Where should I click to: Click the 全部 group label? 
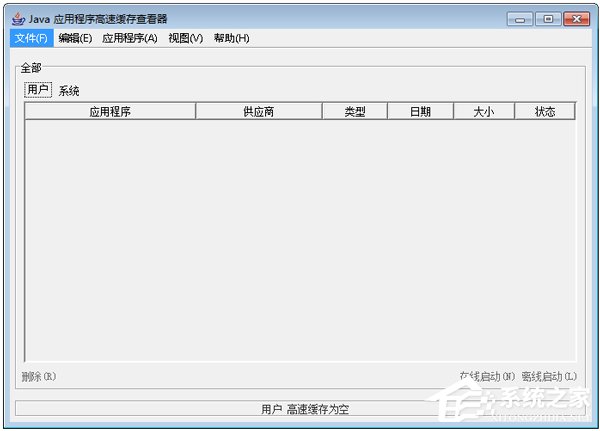[x=31, y=68]
